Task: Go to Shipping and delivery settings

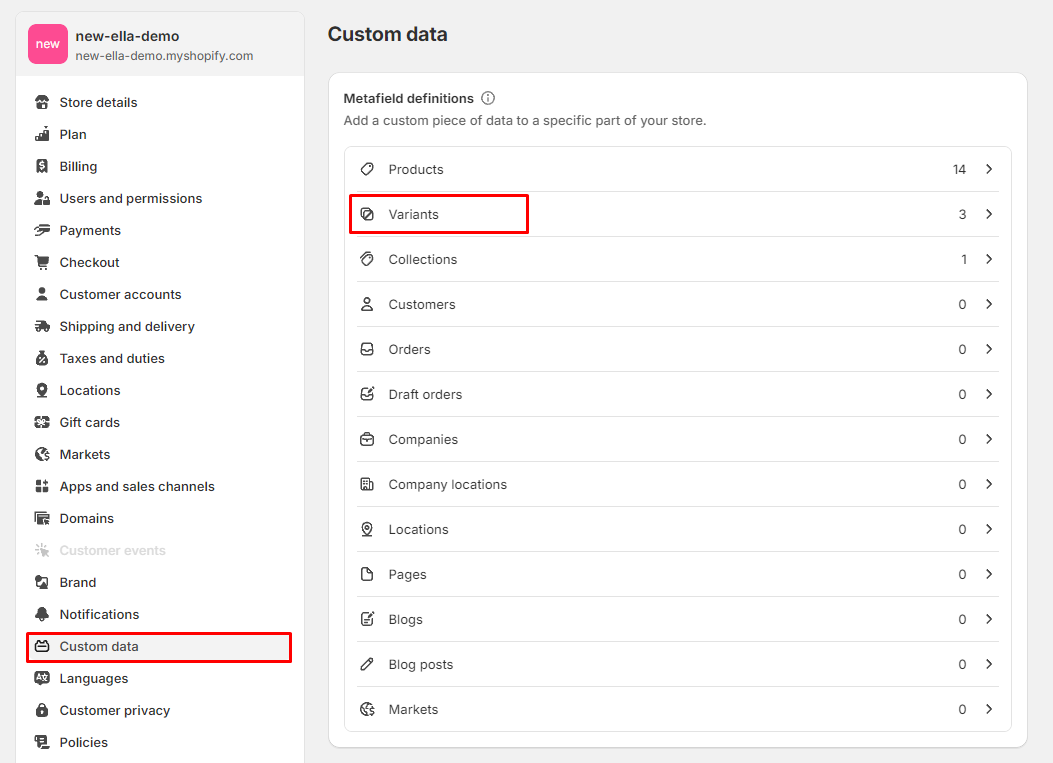Action: click(127, 326)
